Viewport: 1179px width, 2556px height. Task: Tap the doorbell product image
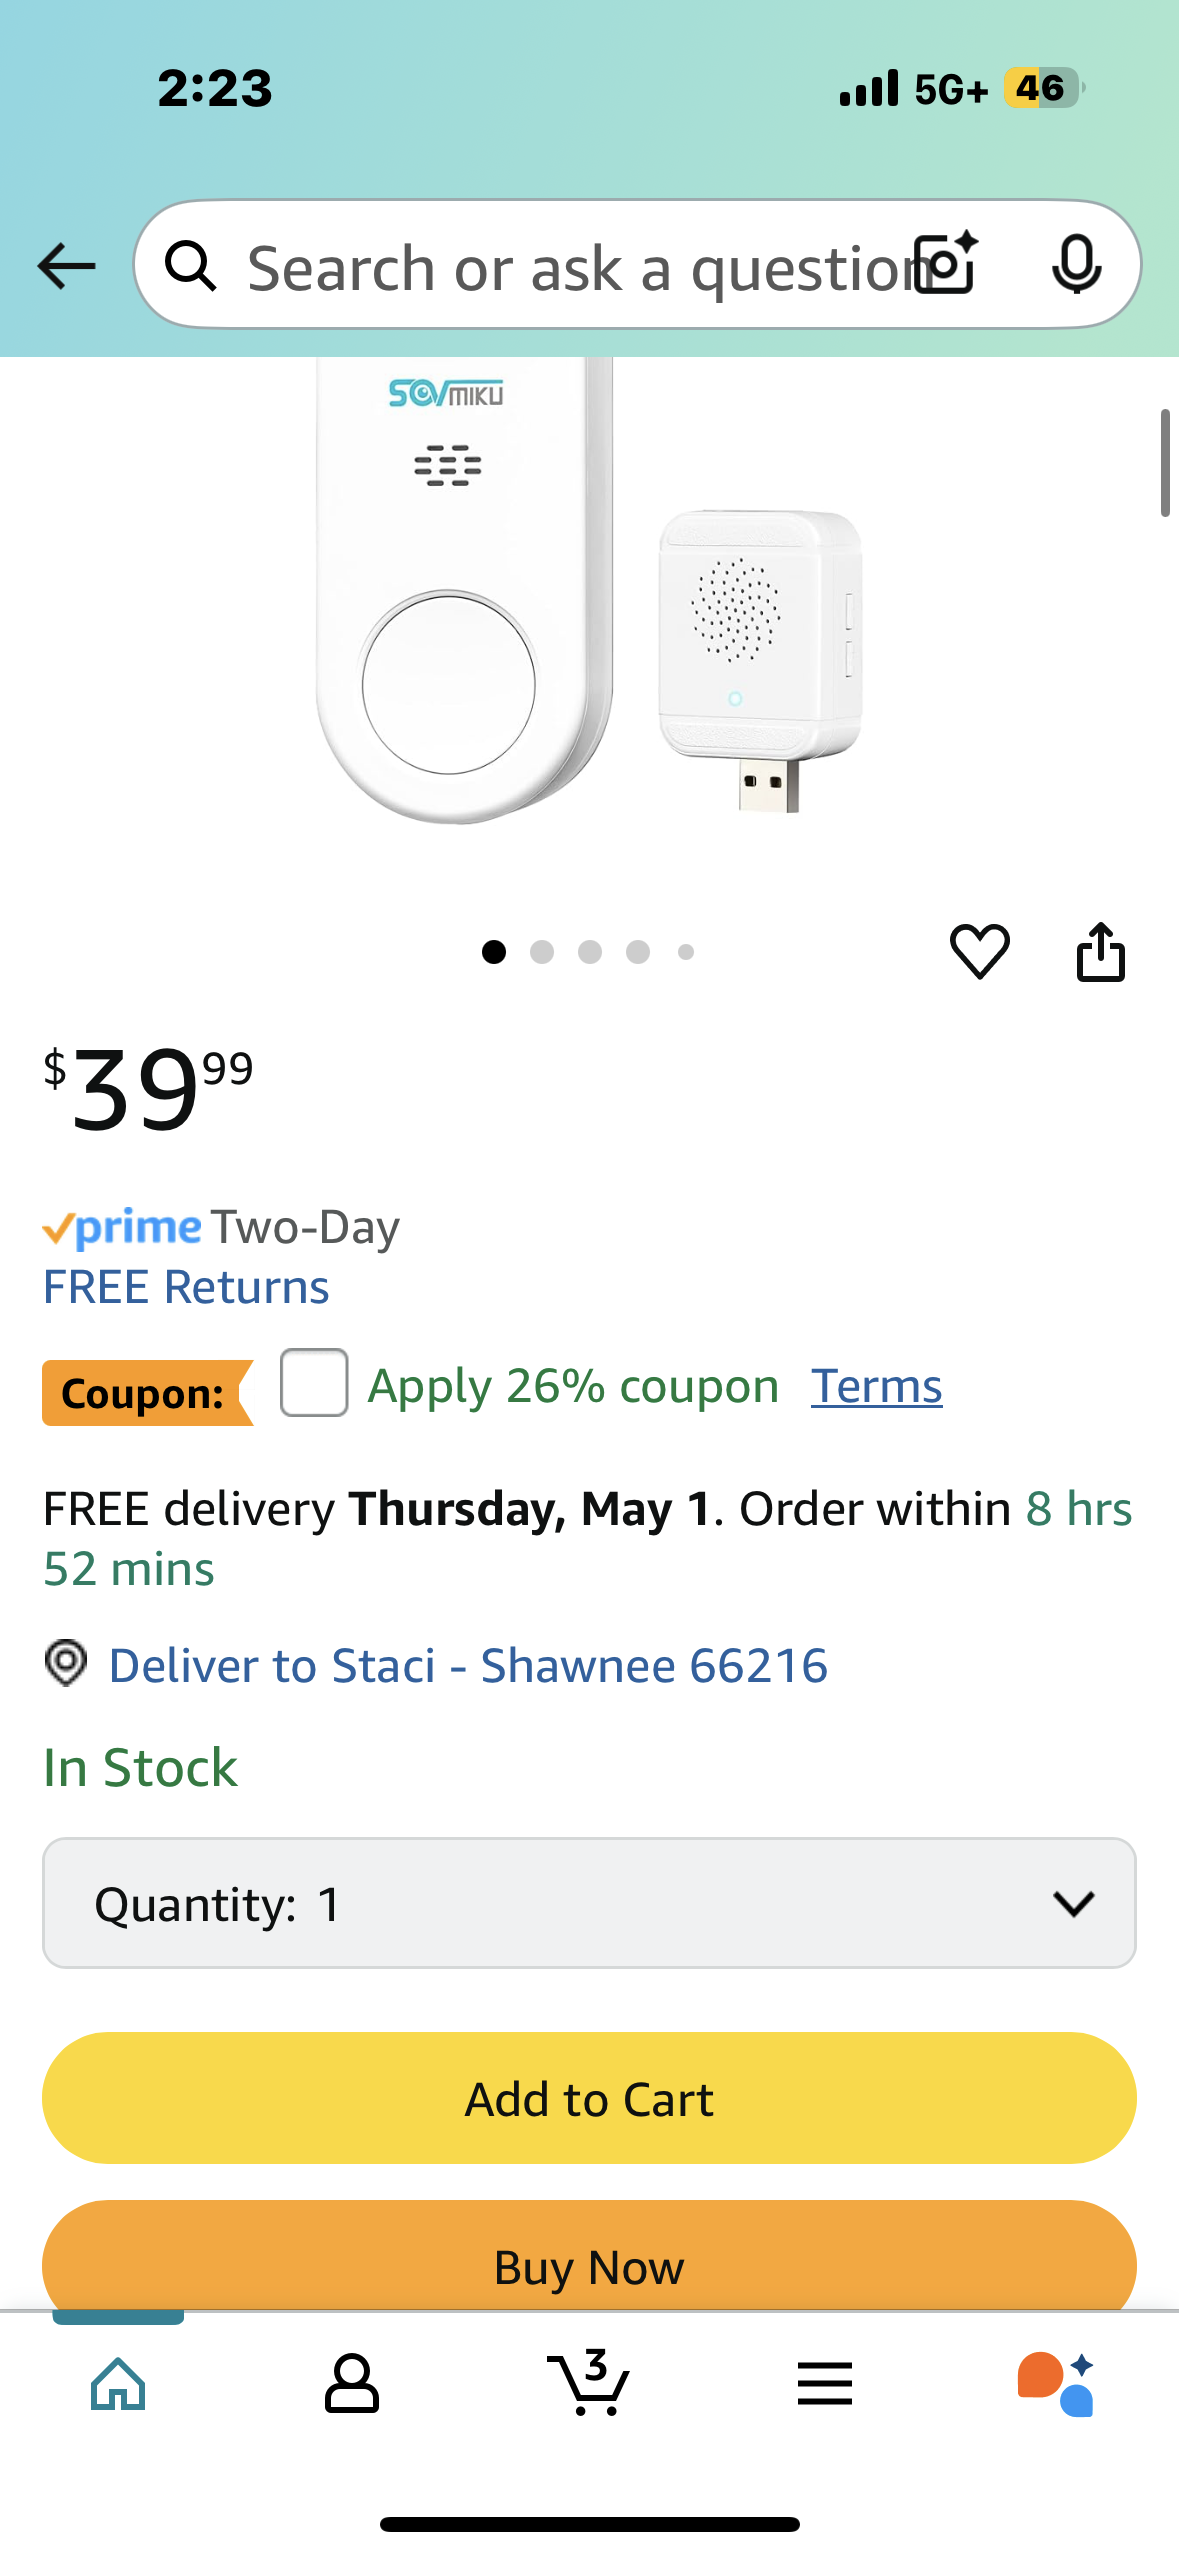(x=588, y=600)
